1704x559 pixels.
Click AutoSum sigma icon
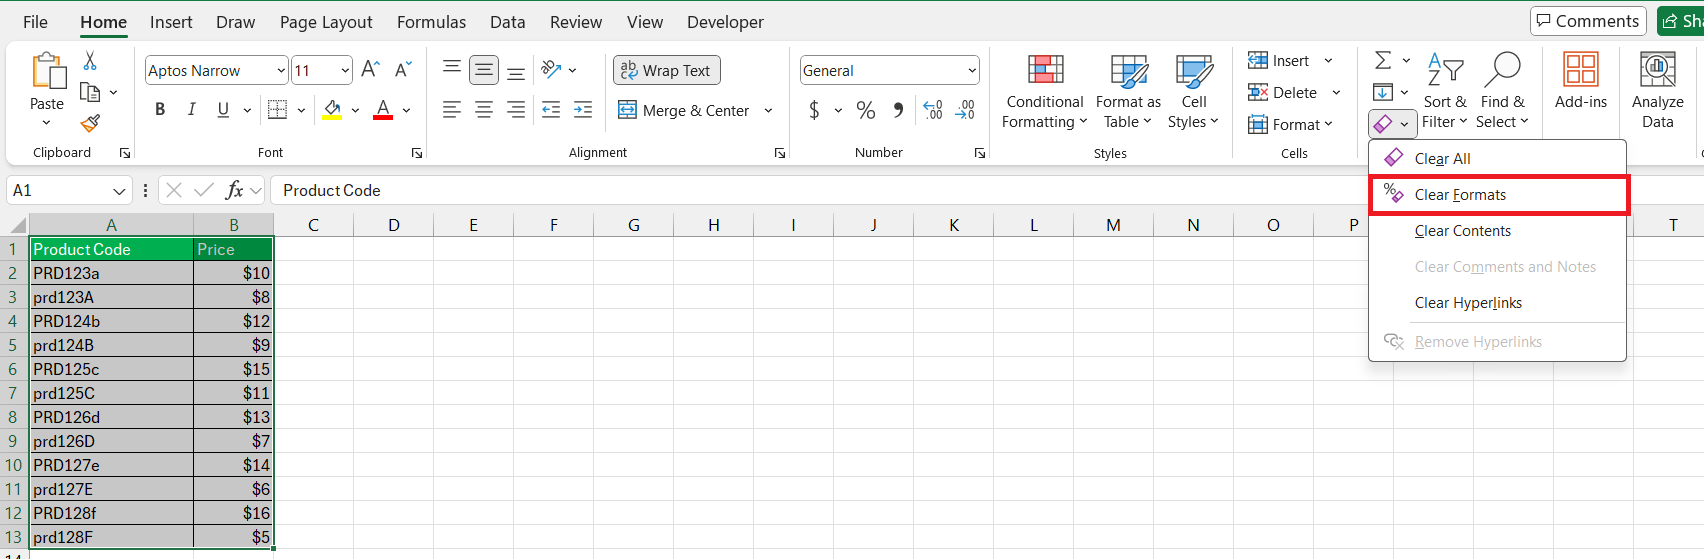(1383, 61)
